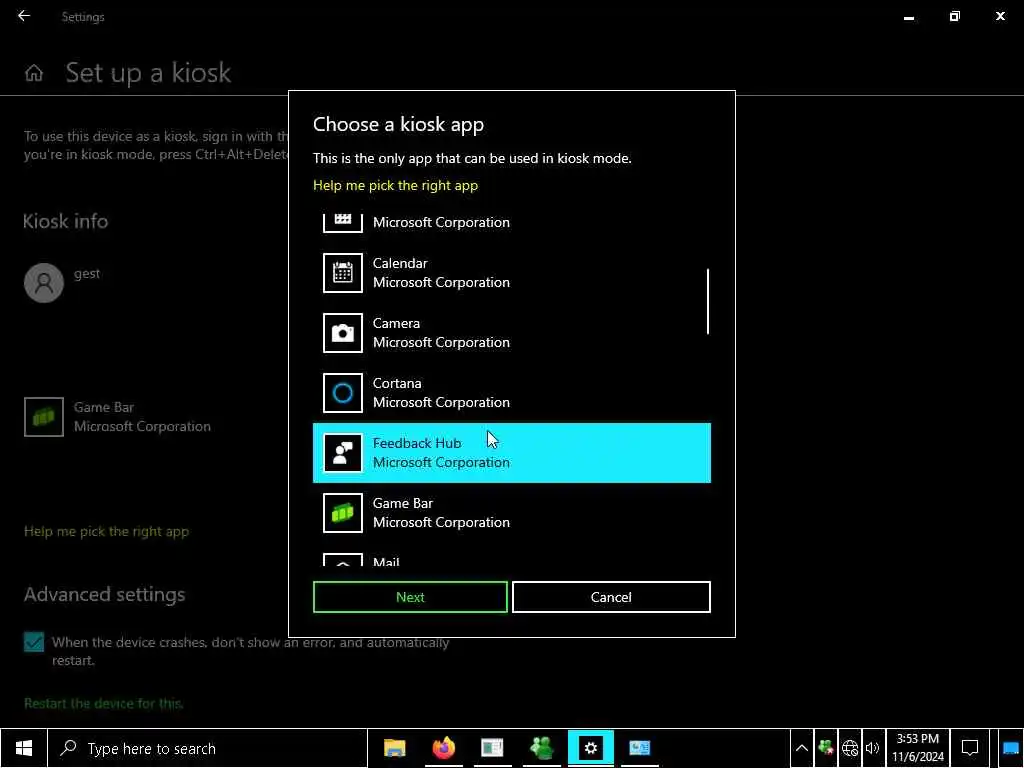Select Cortana as the kiosk app
The width and height of the screenshot is (1024, 768).
pos(511,393)
